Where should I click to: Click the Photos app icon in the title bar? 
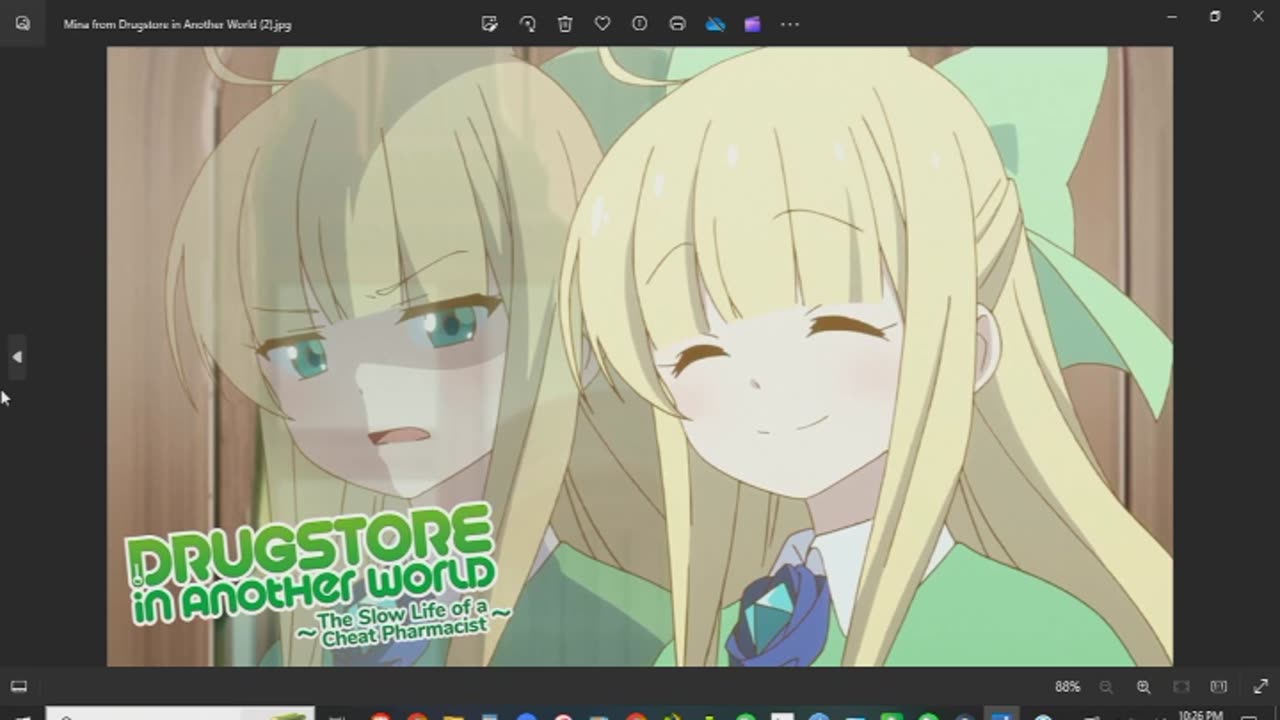click(x=22, y=24)
